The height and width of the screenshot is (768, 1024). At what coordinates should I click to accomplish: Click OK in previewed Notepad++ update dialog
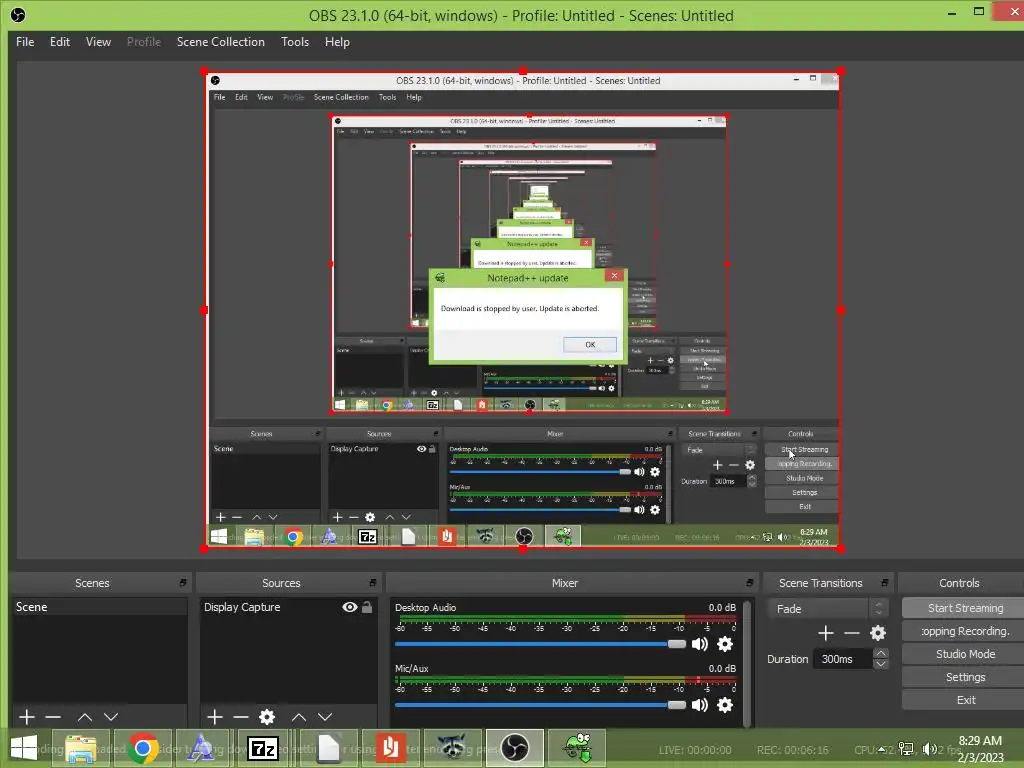[x=590, y=345]
